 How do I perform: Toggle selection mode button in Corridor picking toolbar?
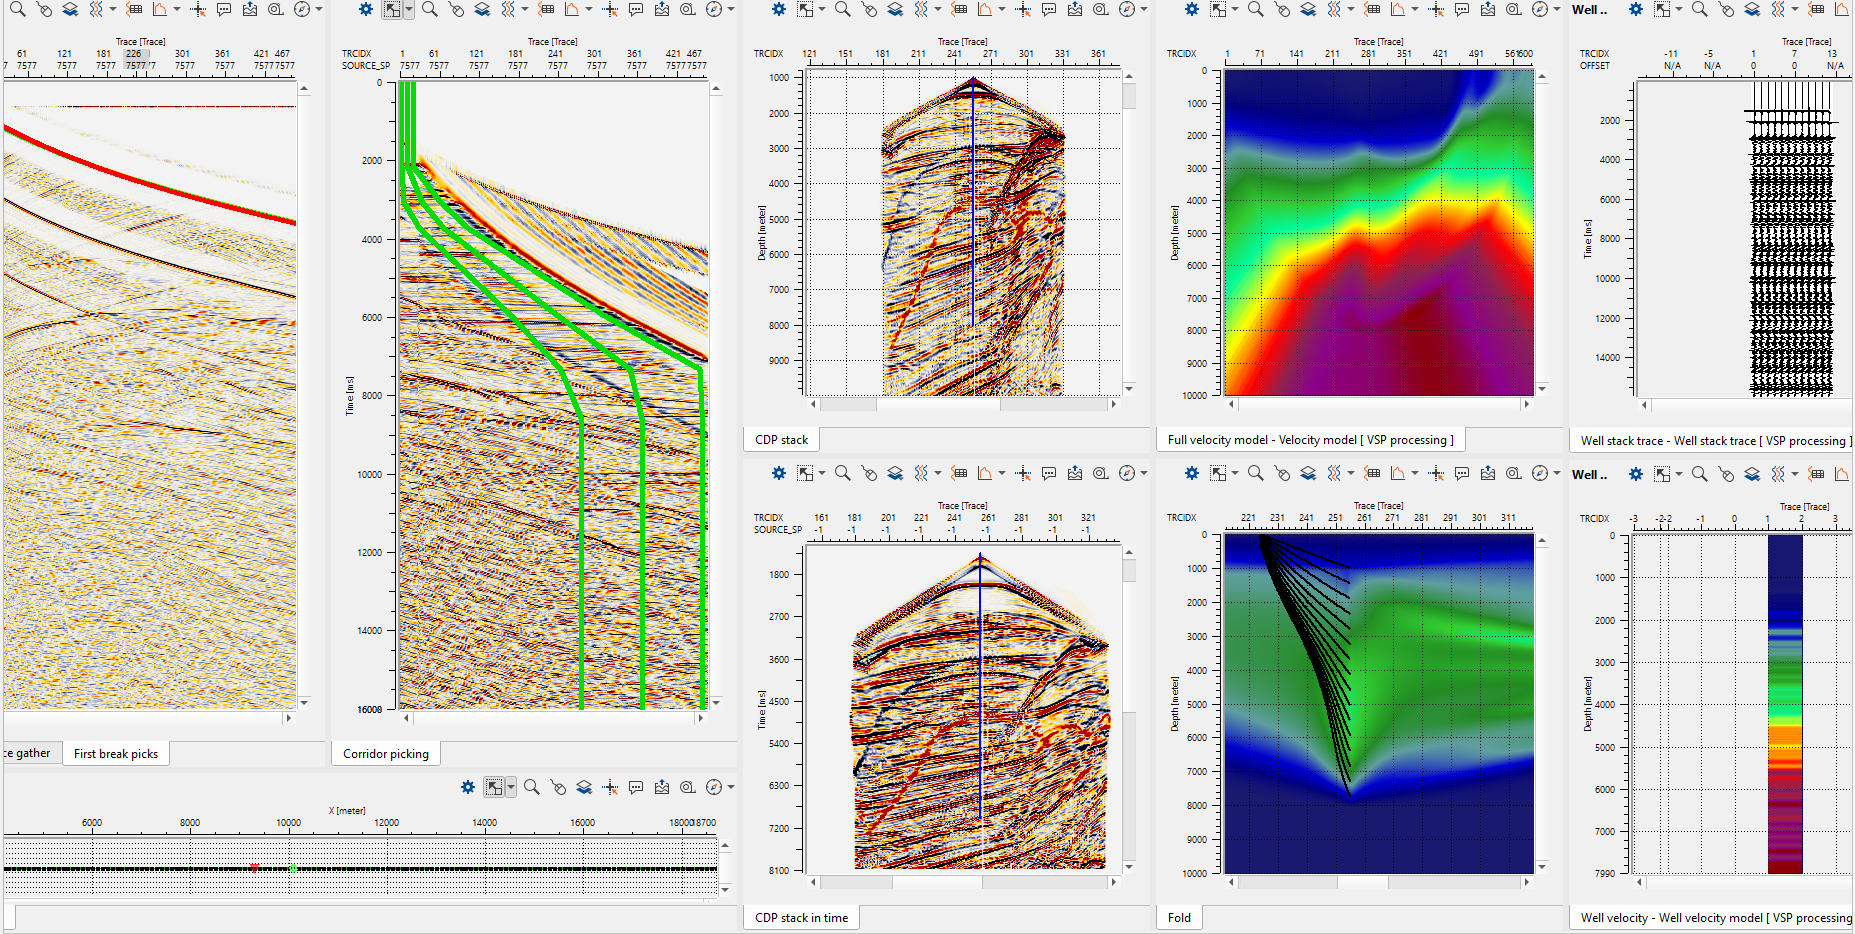(392, 9)
